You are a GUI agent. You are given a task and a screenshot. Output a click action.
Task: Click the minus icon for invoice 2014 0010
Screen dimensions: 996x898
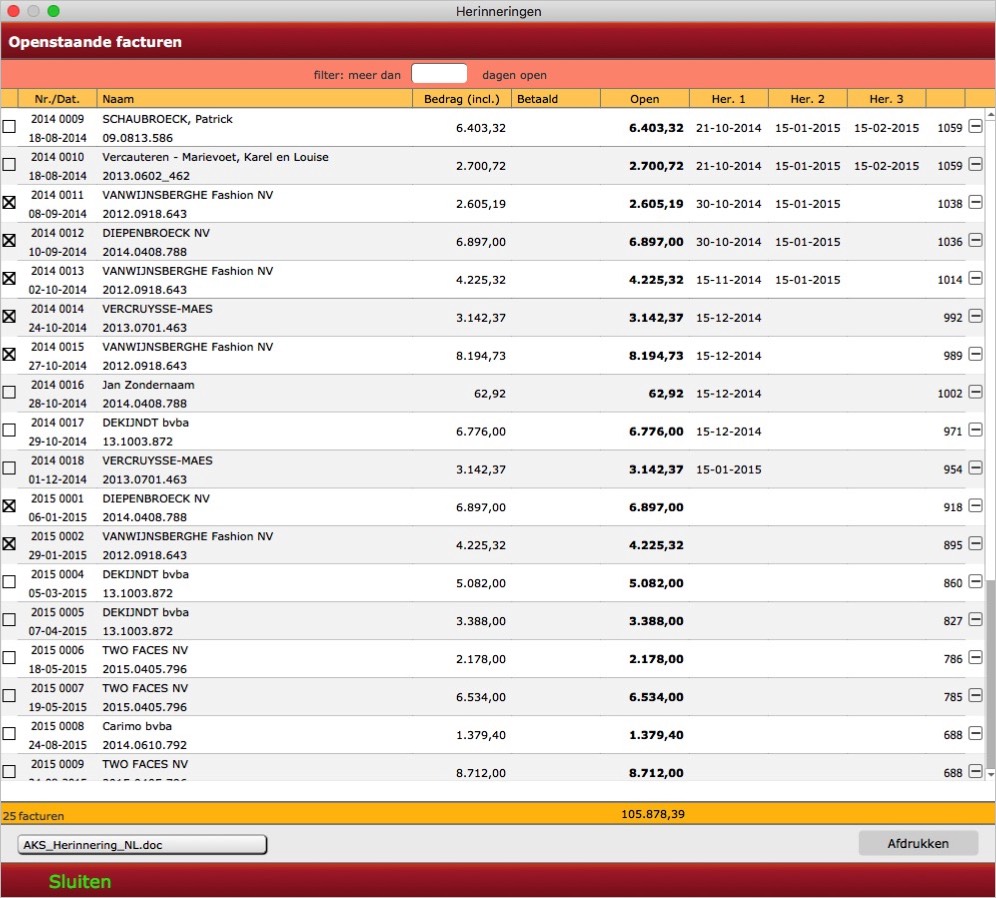click(x=975, y=165)
